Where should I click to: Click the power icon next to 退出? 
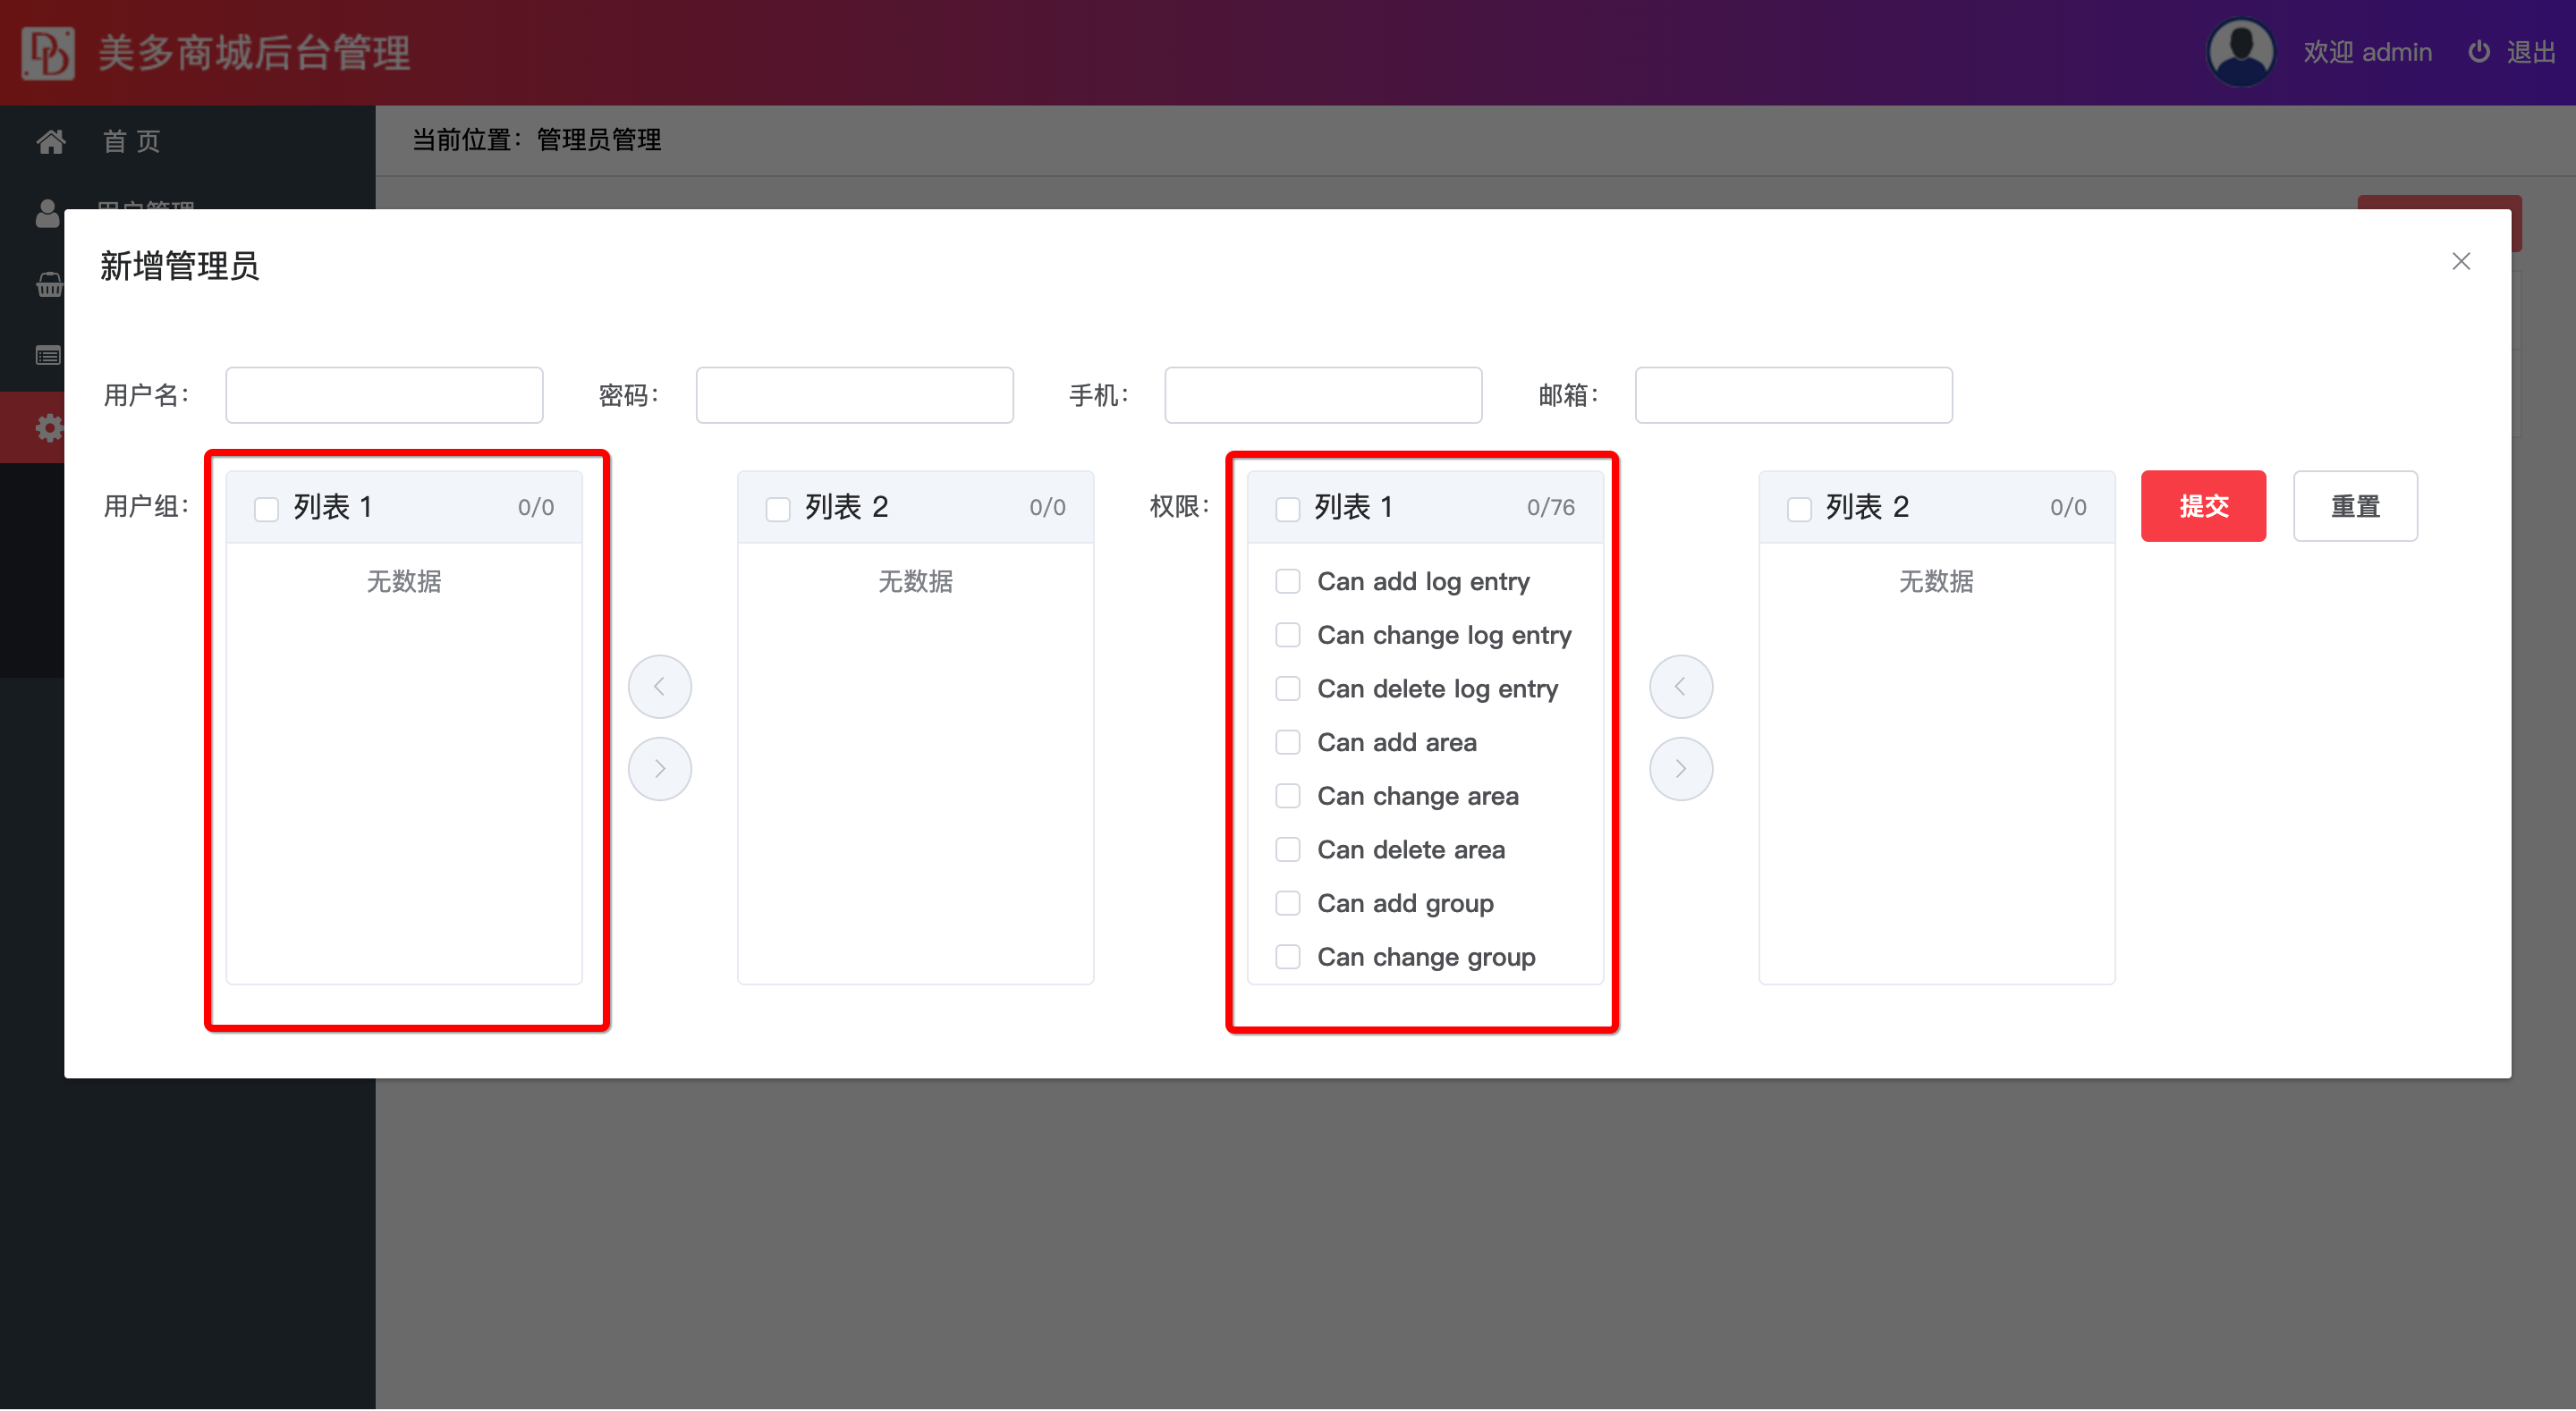point(2478,52)
